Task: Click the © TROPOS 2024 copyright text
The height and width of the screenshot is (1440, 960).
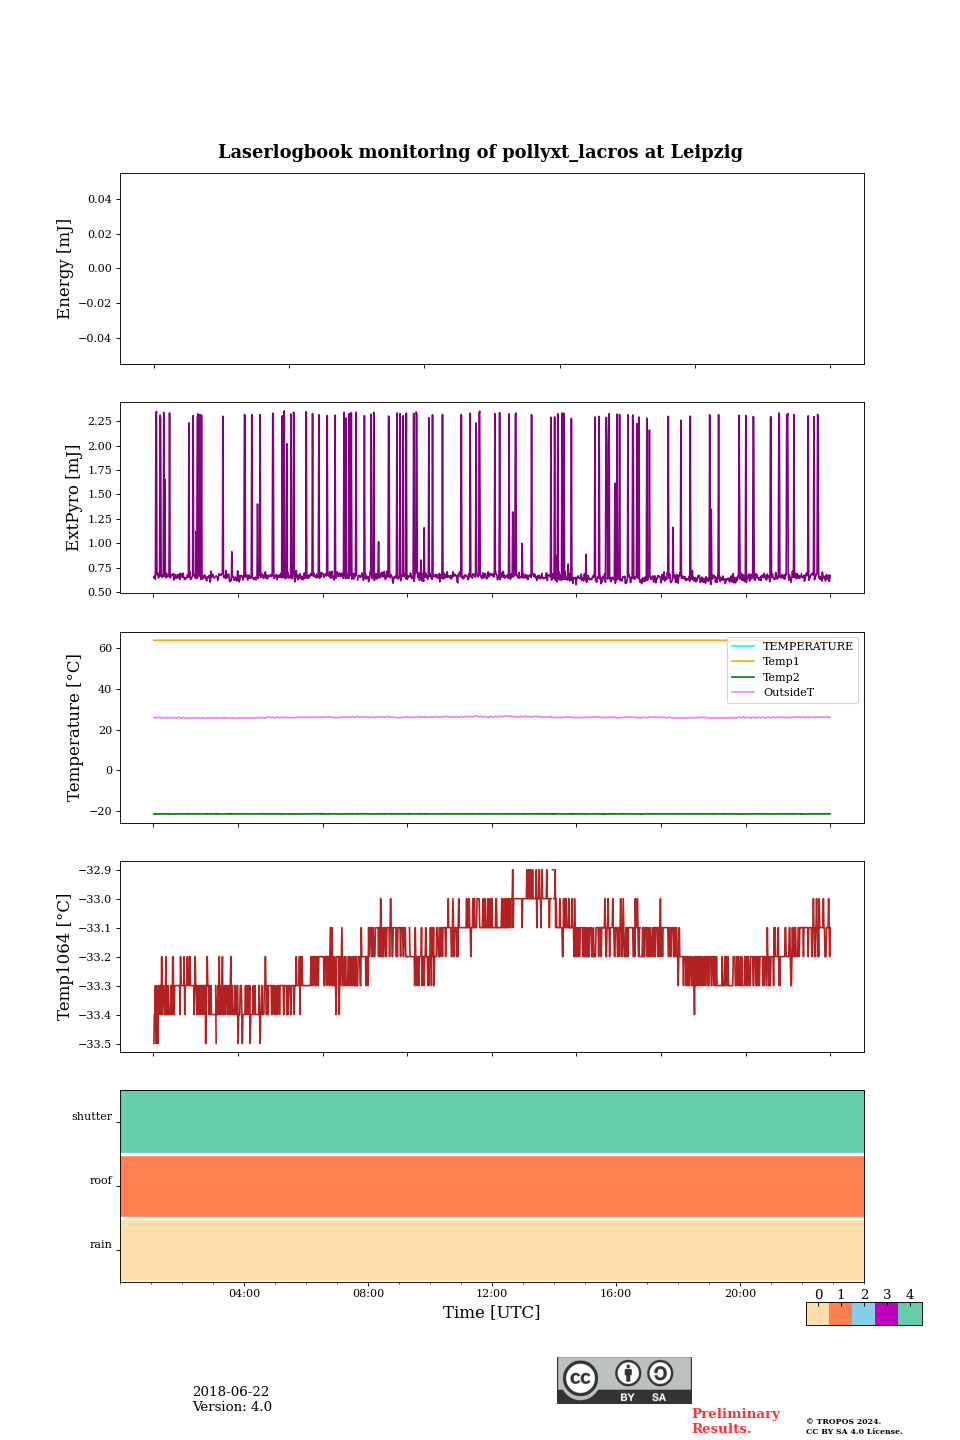Action: coord(843,1421)
